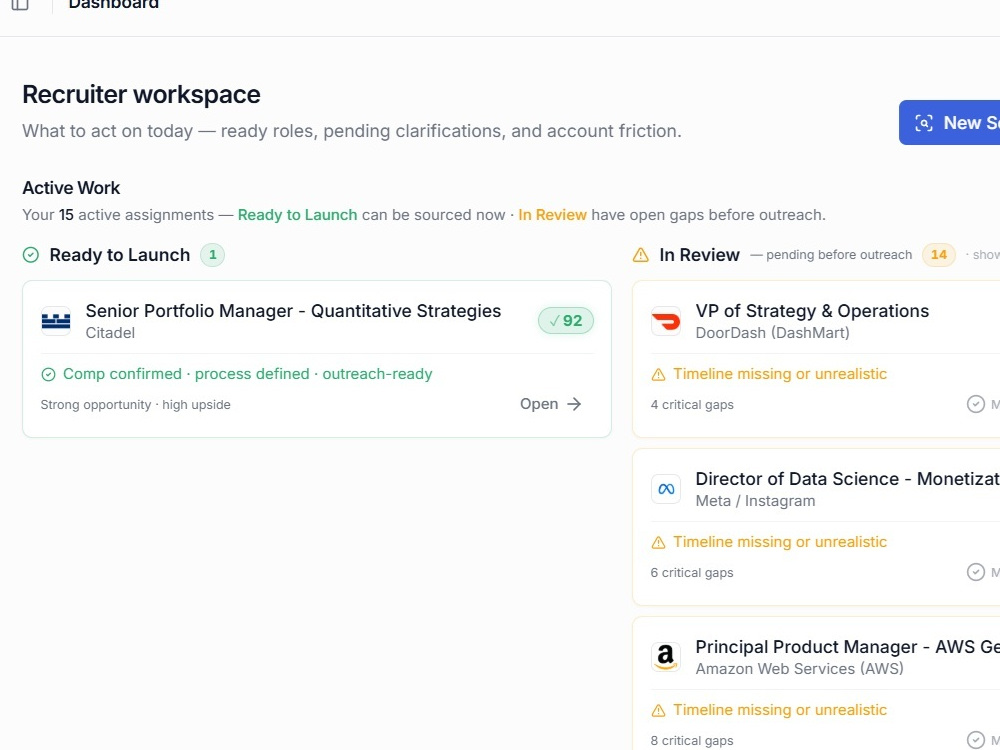Click the AWS card check circle
The image size is (1000, 750).
pyautogui.click(x=976, y=740)
